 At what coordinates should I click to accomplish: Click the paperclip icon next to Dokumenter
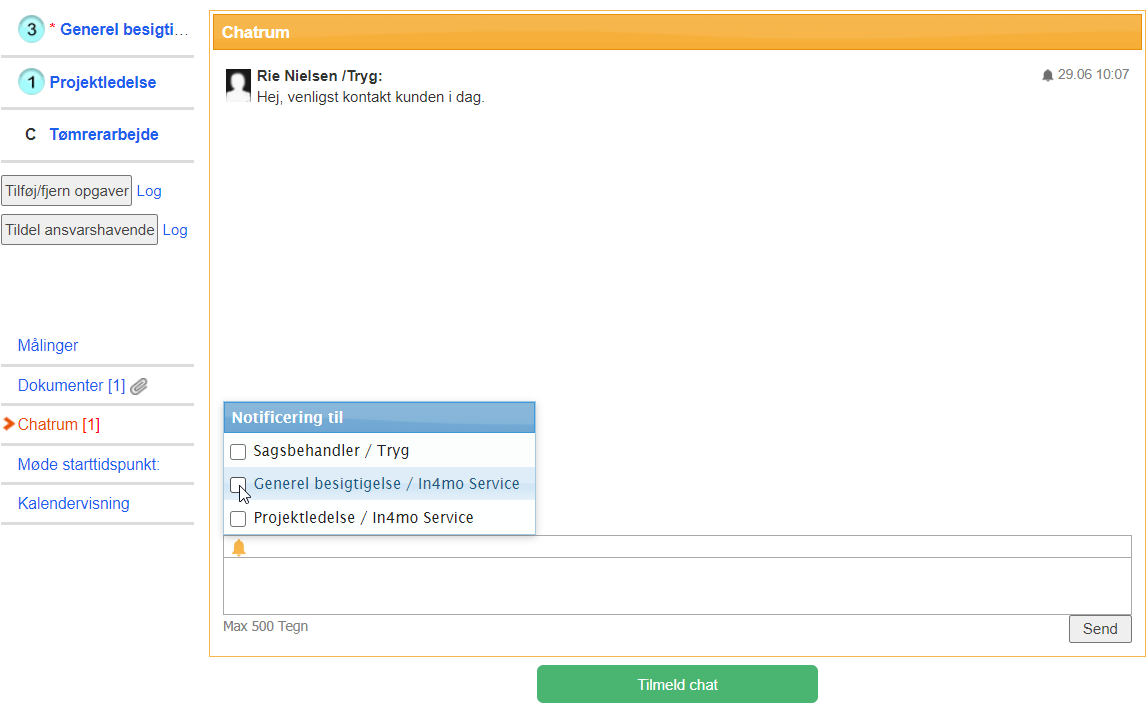[139, 386]
